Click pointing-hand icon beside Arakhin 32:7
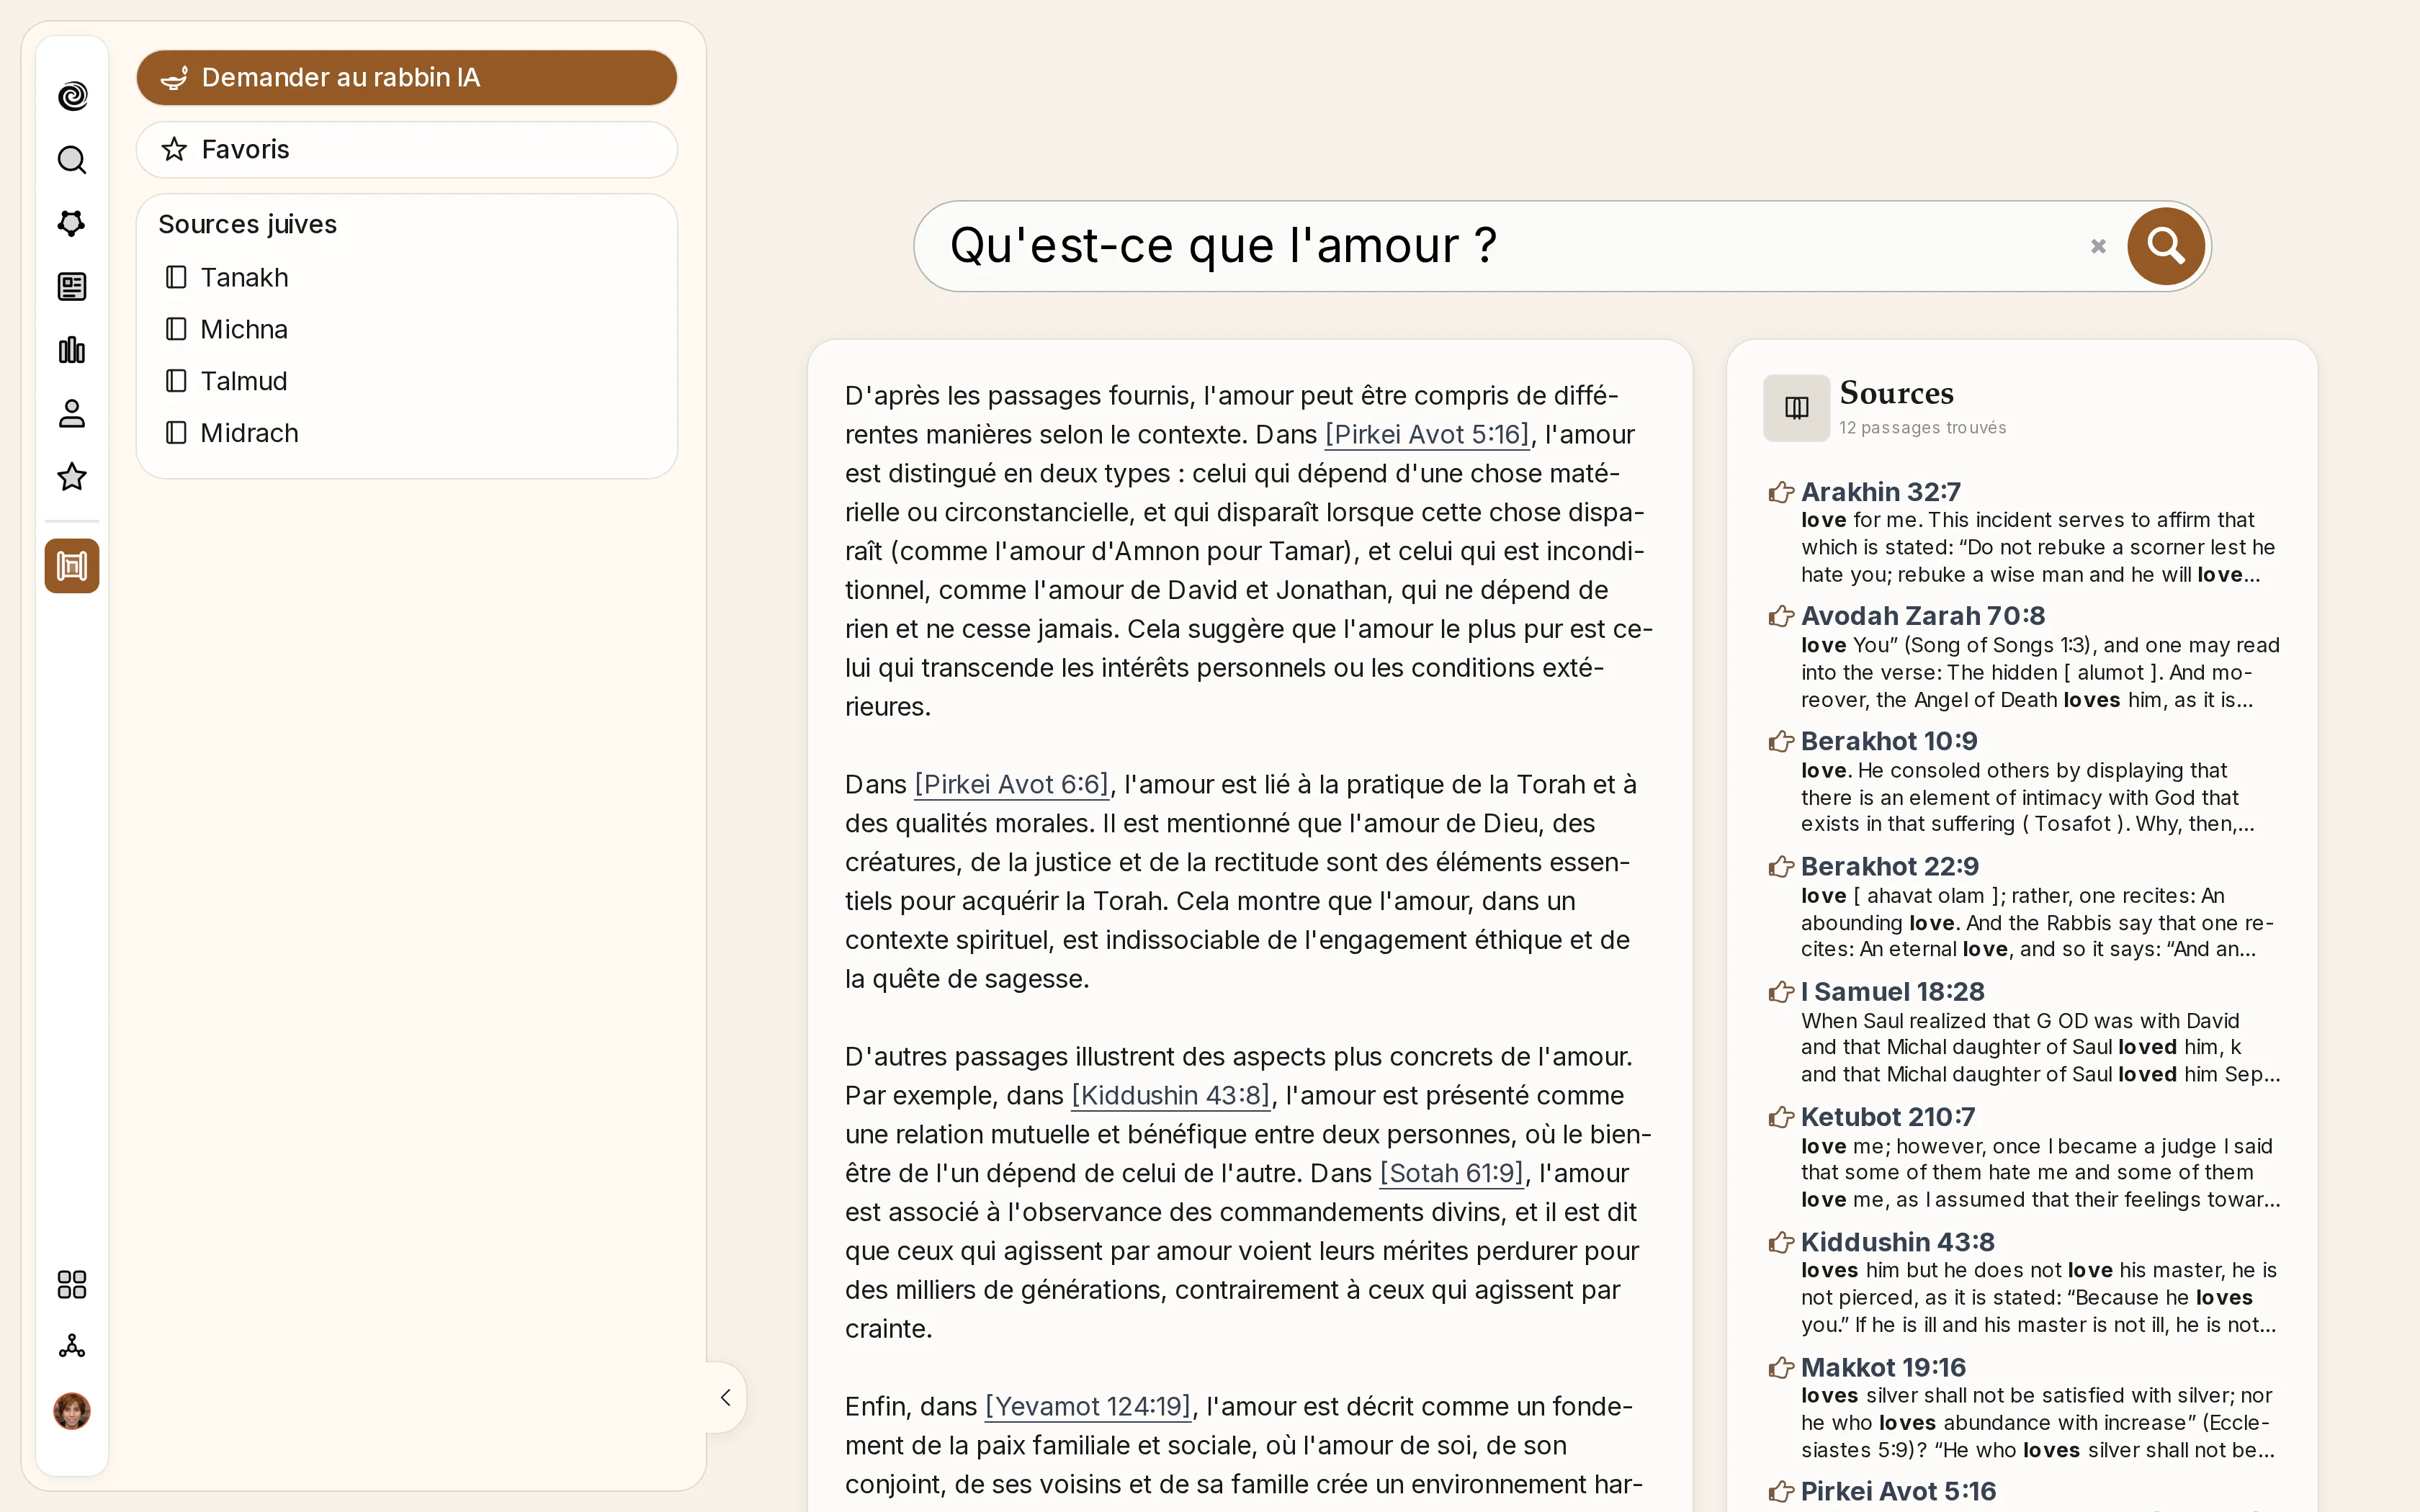The height and width of the screenshot is (1512, 2420). coord(1781,492)
